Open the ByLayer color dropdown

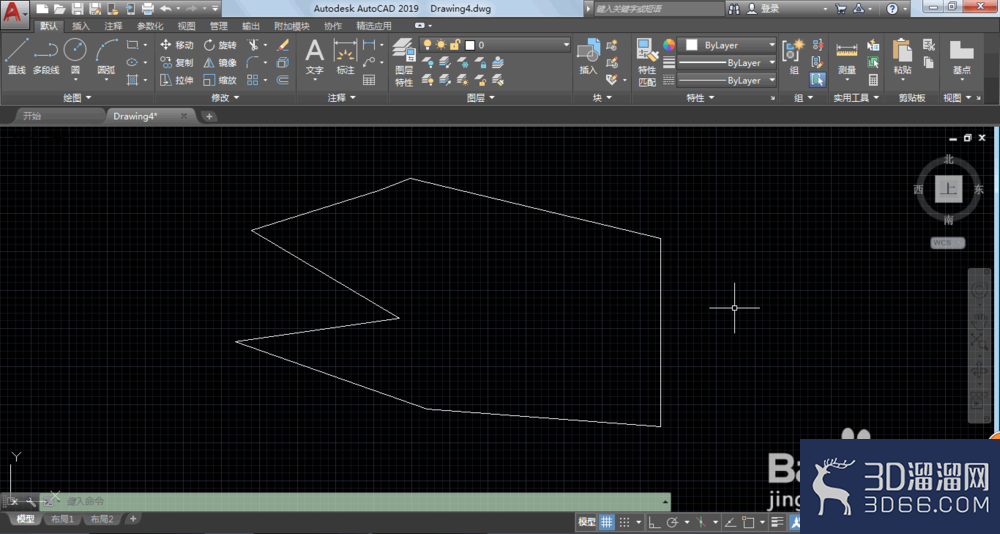pos(727,45)
